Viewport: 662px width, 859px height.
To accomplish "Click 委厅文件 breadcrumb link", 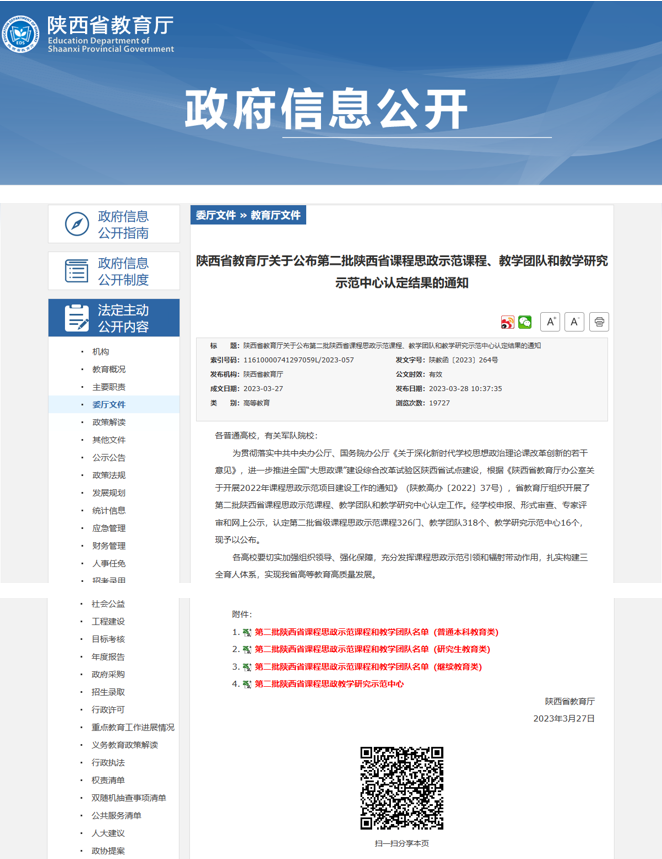I will point(215,215).
